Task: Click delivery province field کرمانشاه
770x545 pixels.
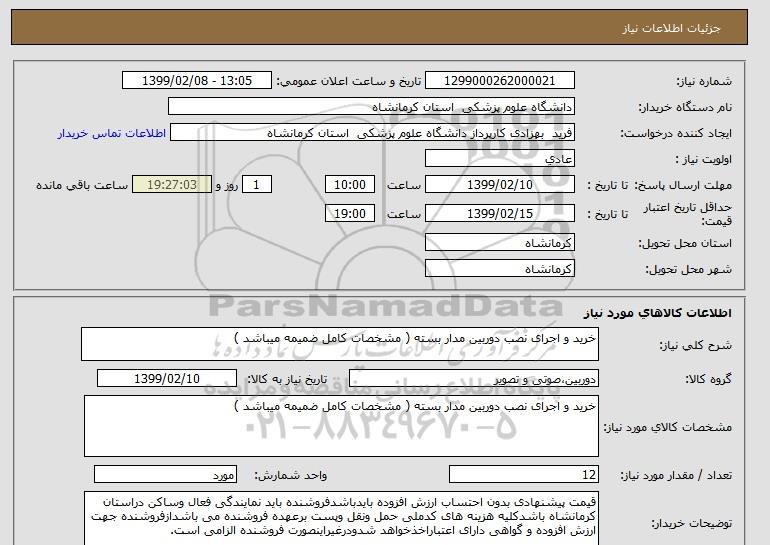Action: tap(499, 243)
